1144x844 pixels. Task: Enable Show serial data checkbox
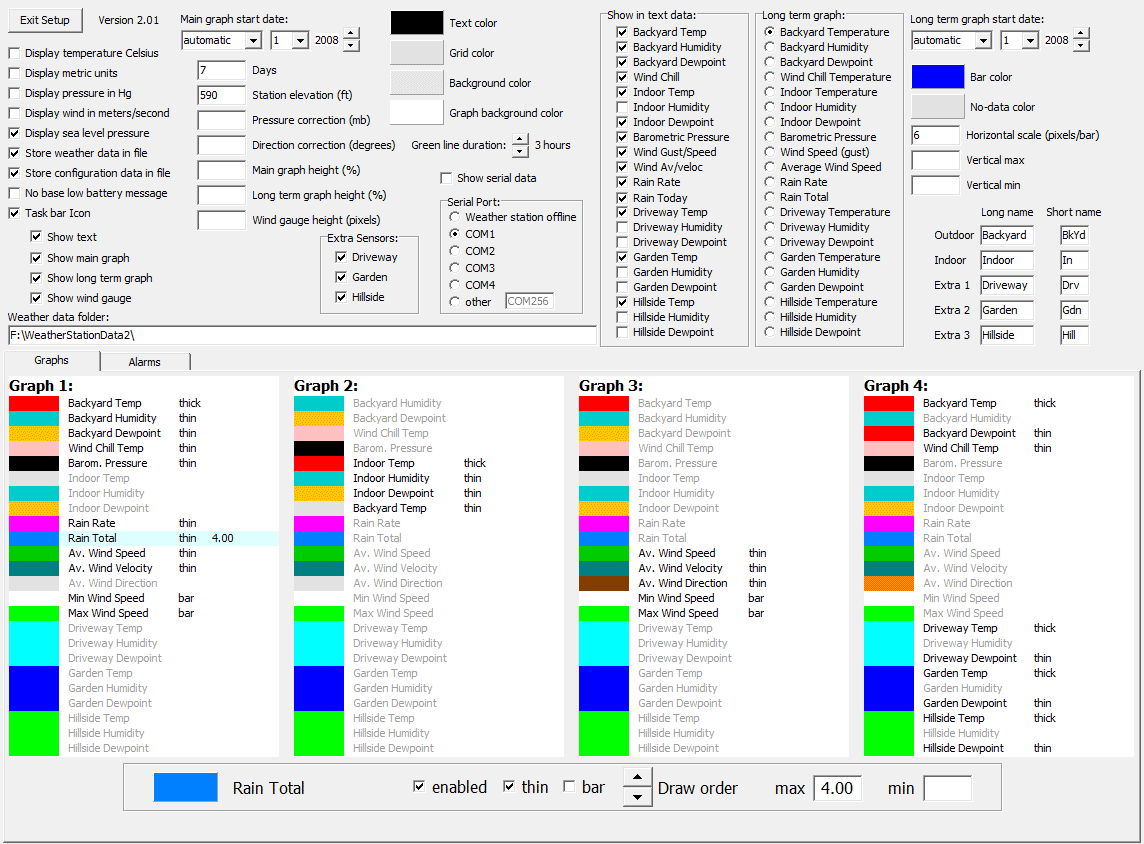[446, 178]
